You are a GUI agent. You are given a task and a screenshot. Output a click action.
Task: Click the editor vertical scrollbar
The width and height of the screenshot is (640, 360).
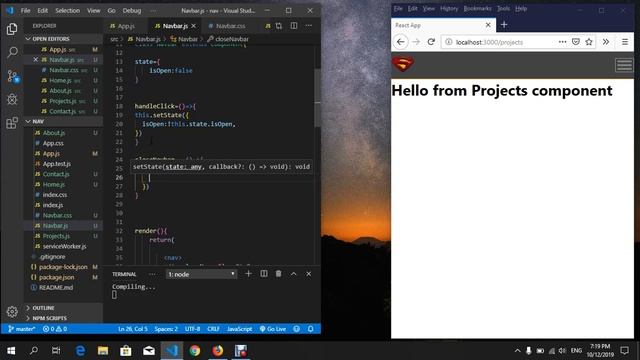pos(318,98)
